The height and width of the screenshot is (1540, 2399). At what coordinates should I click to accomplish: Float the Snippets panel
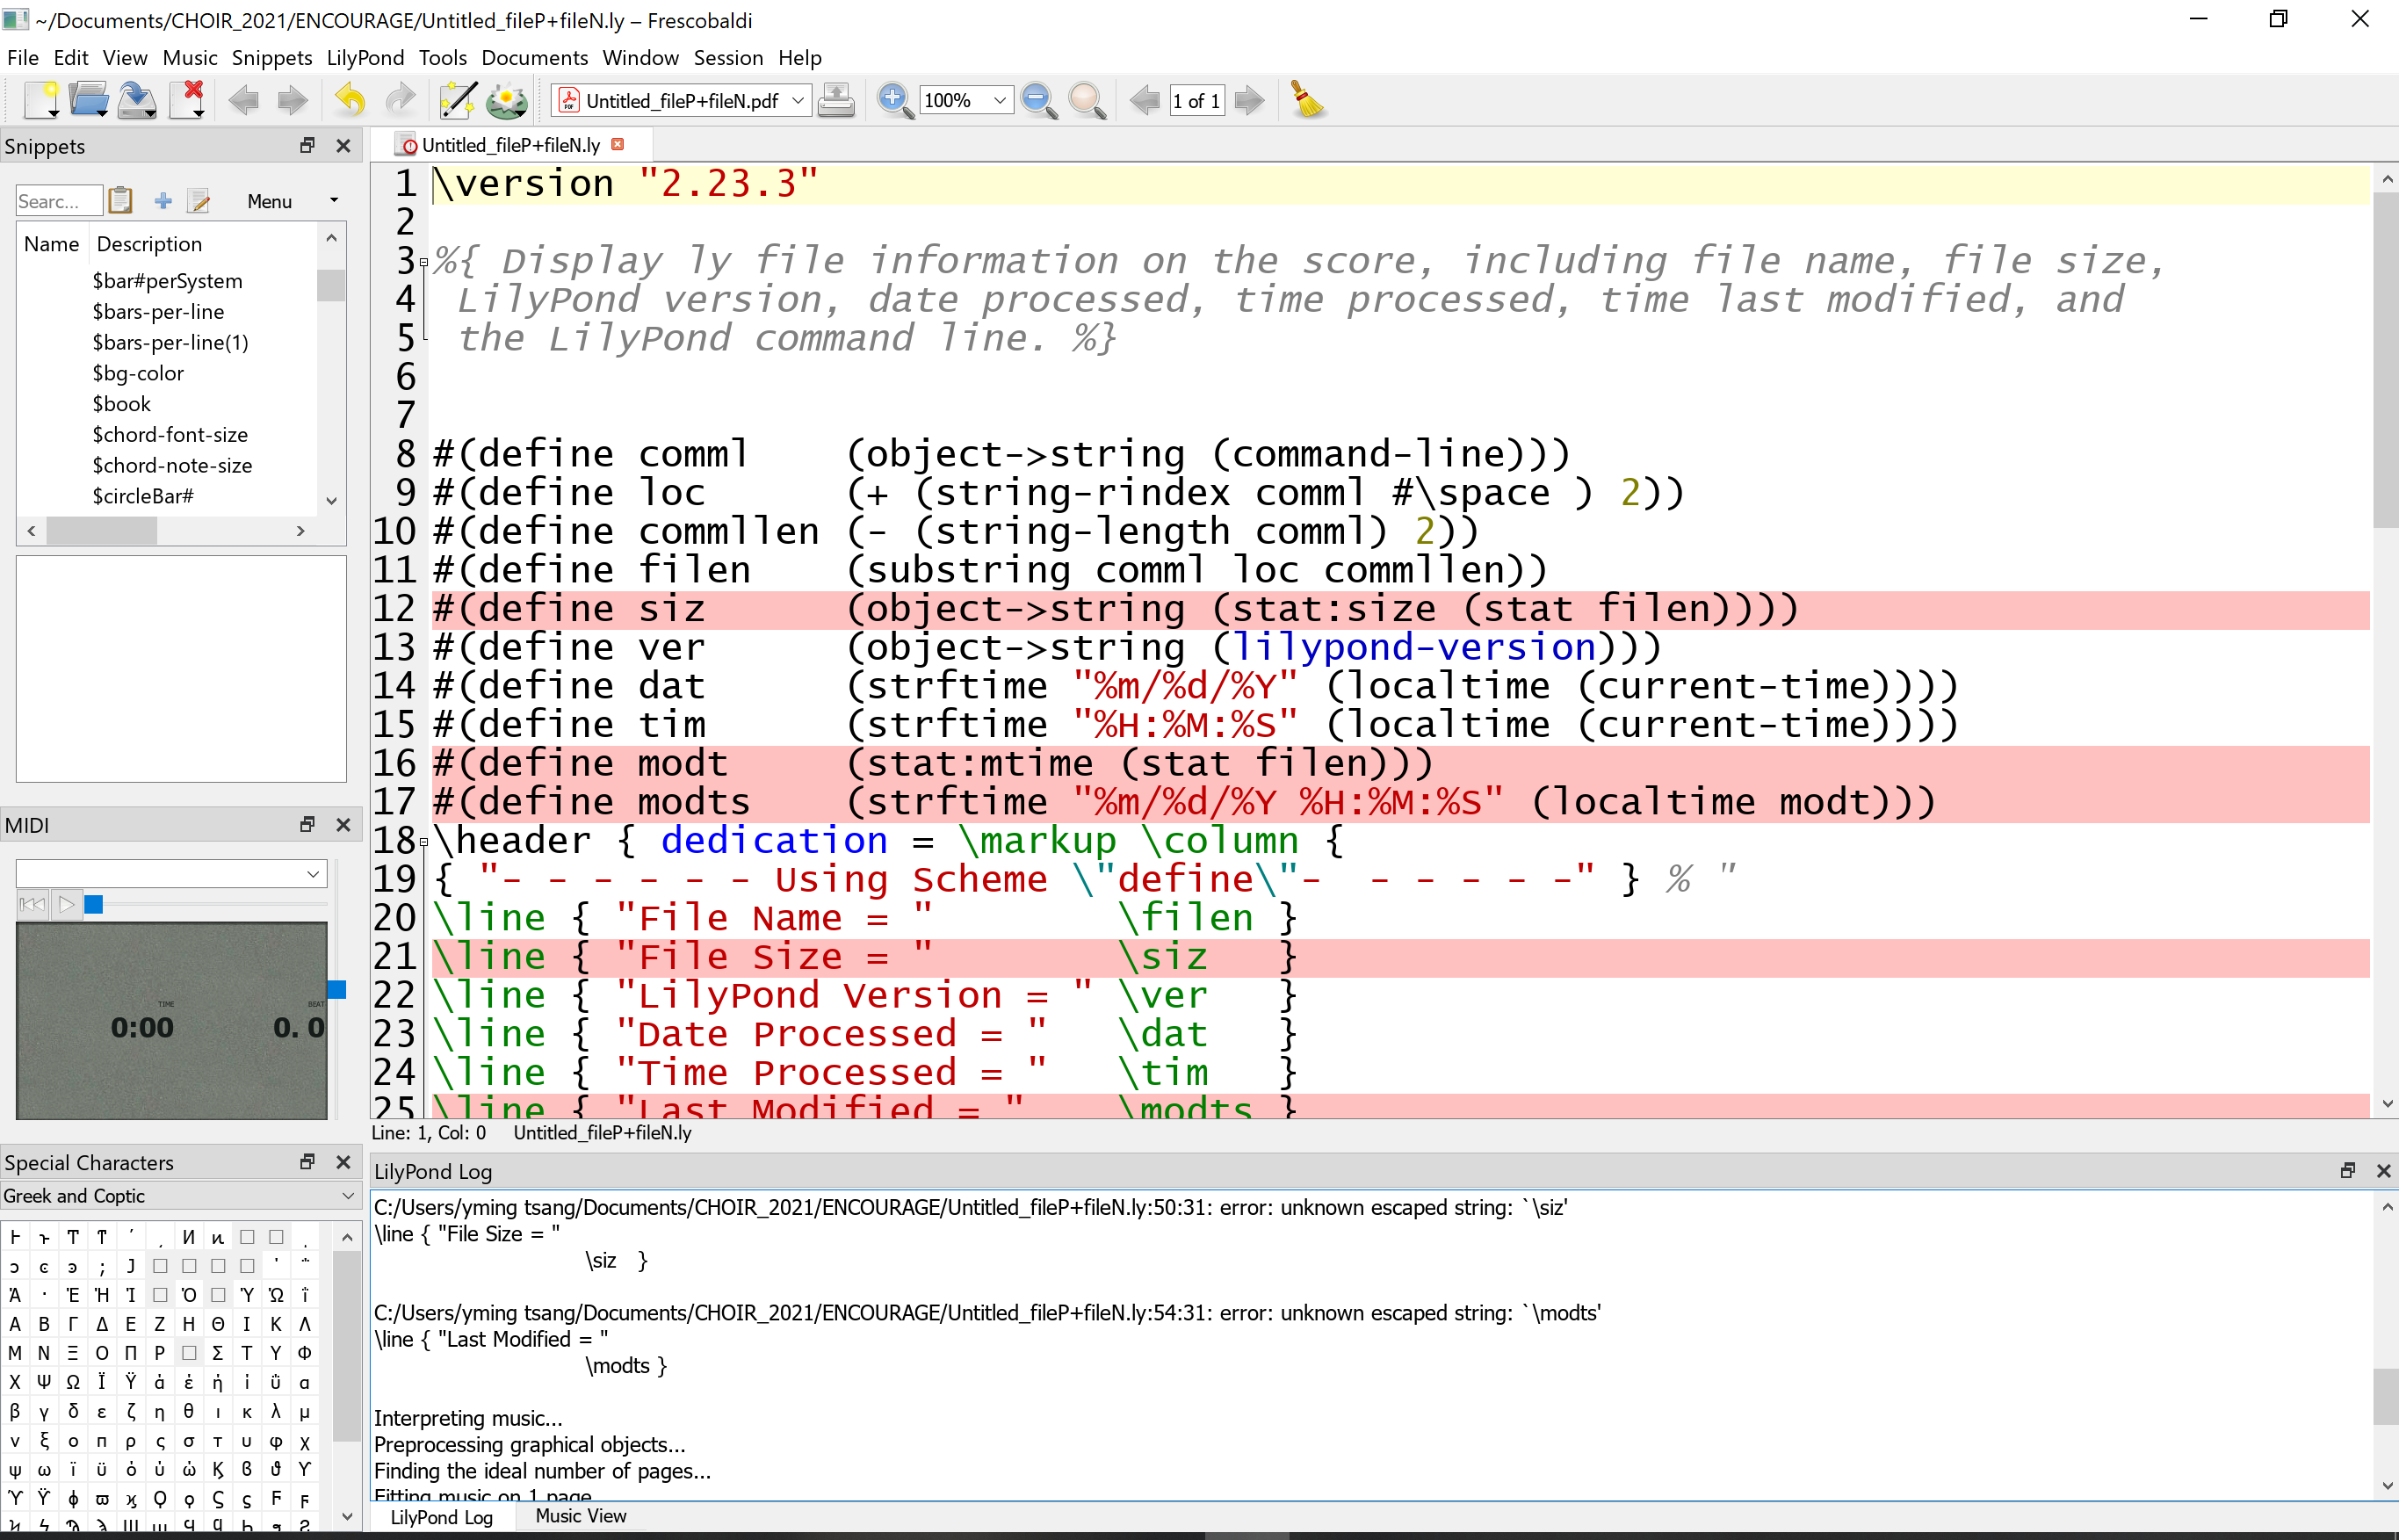(307, 146)
